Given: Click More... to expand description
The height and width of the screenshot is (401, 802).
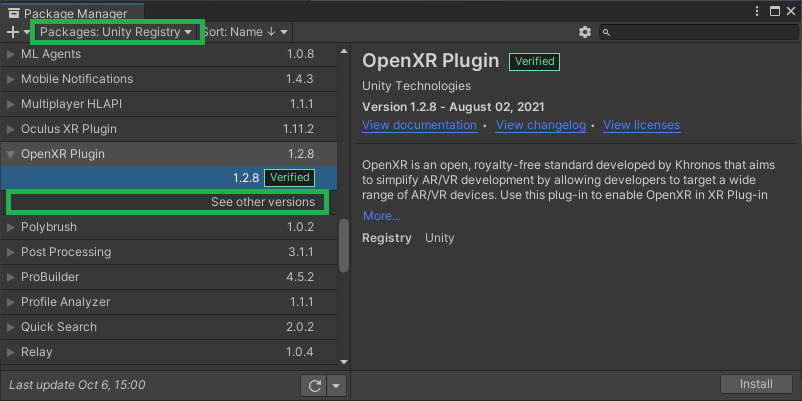Looking at the screenshot, I should tap(382, 216).
